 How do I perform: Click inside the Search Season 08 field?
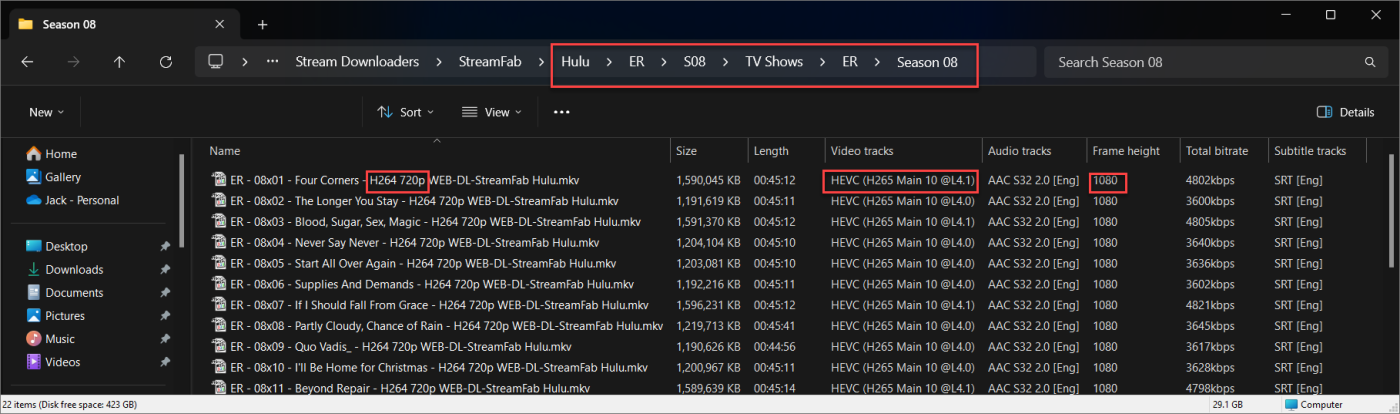(1200, 62)
